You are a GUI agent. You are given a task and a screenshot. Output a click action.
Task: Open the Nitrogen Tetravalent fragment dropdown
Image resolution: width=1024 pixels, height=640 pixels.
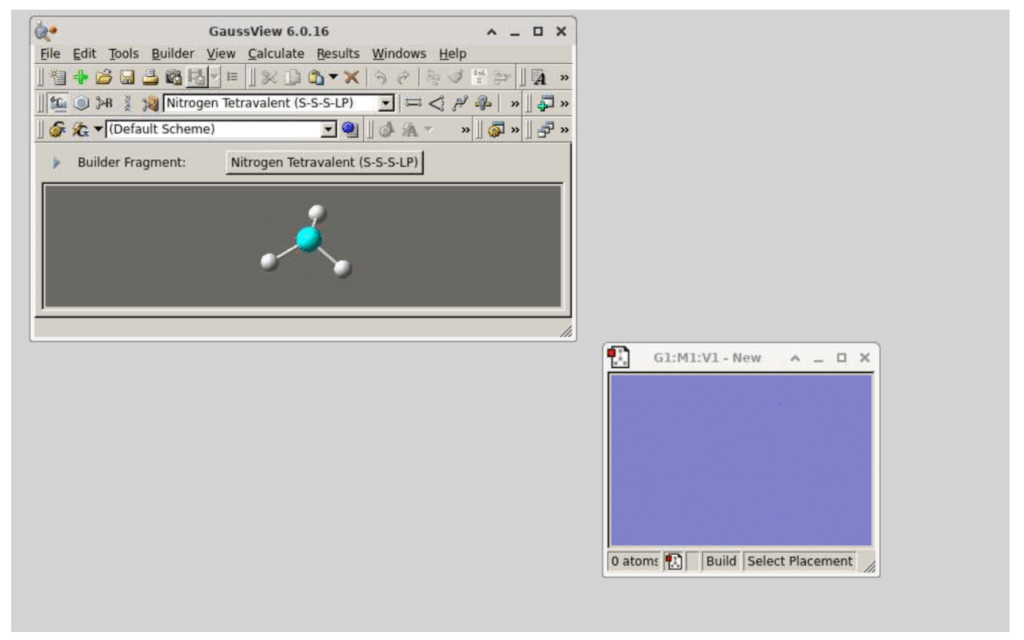[386, 103]
